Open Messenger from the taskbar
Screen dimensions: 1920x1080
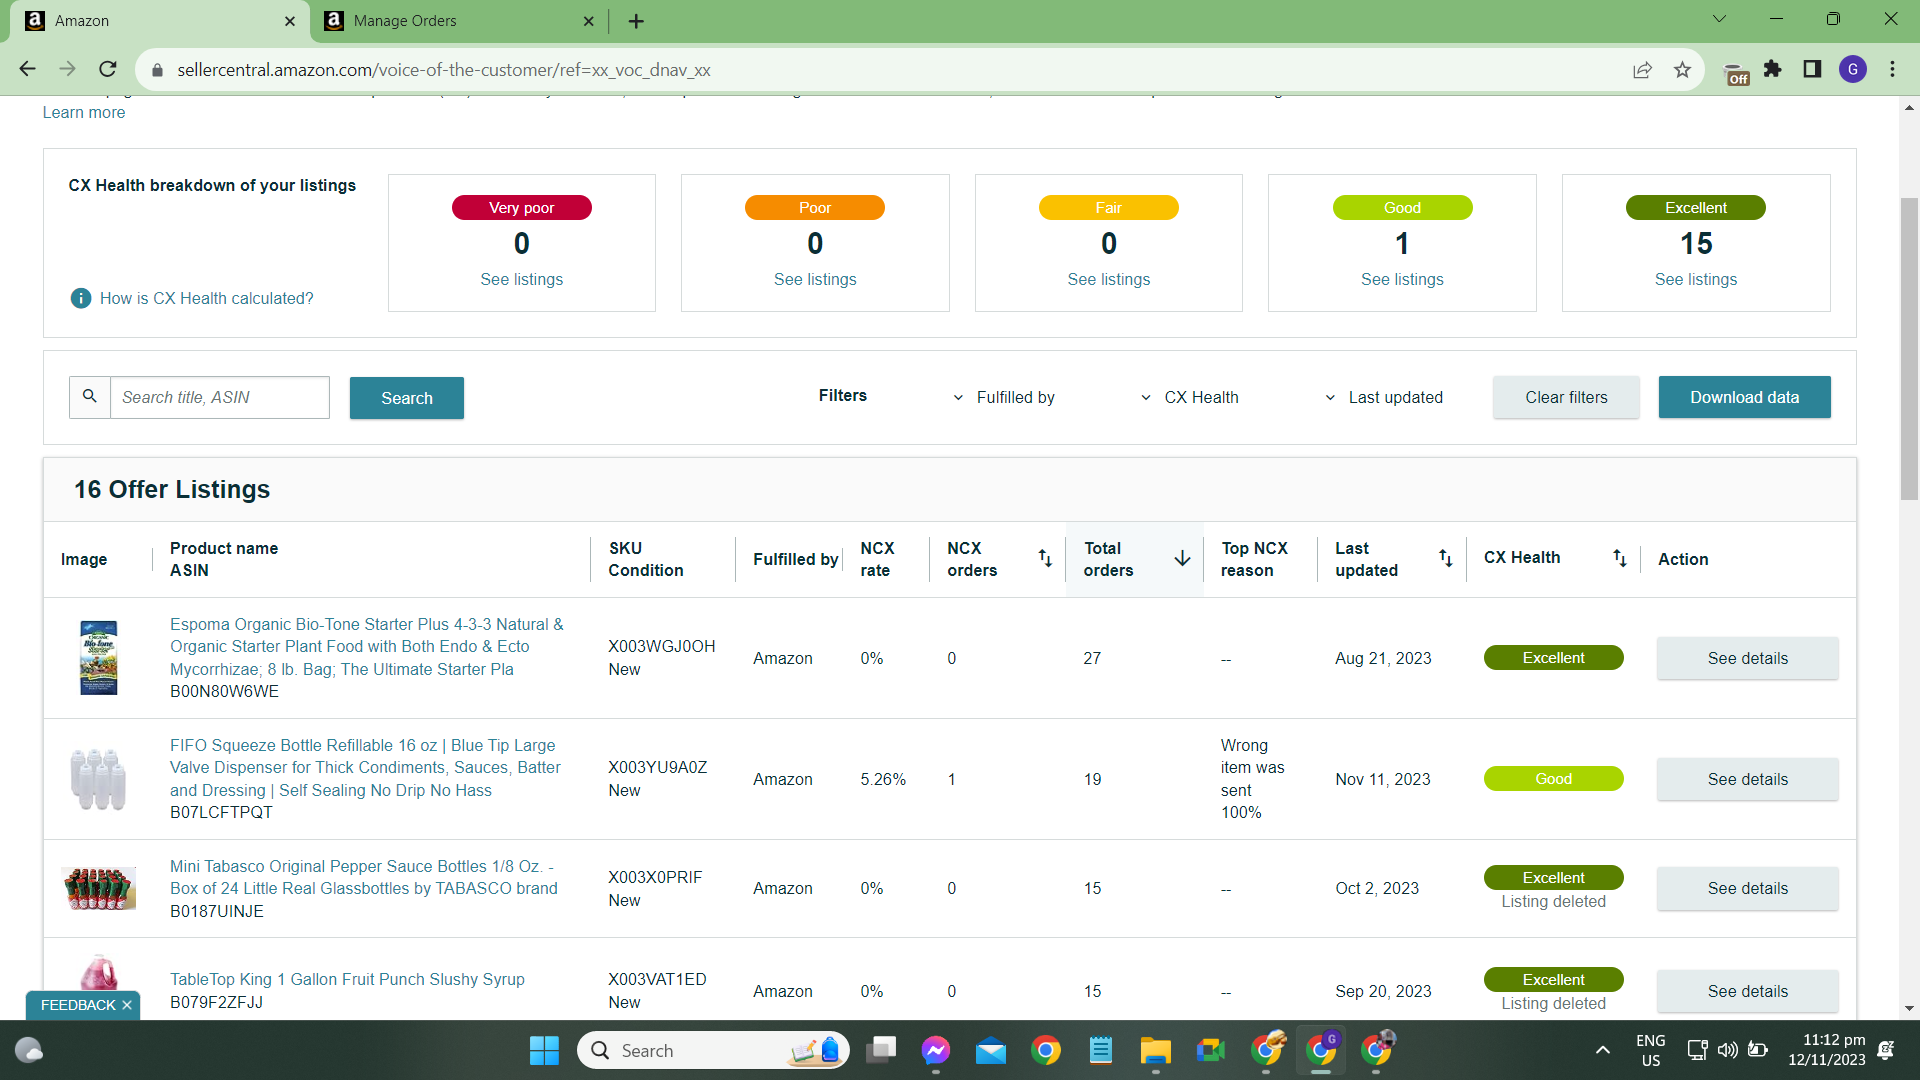(x=936, y=1050)
